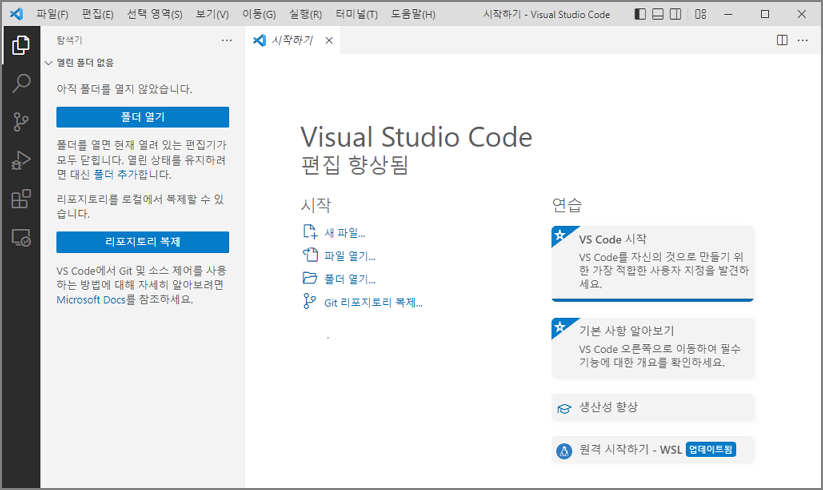
Task: Open the 보기(V) menu
Action: (x=212, y=14)
